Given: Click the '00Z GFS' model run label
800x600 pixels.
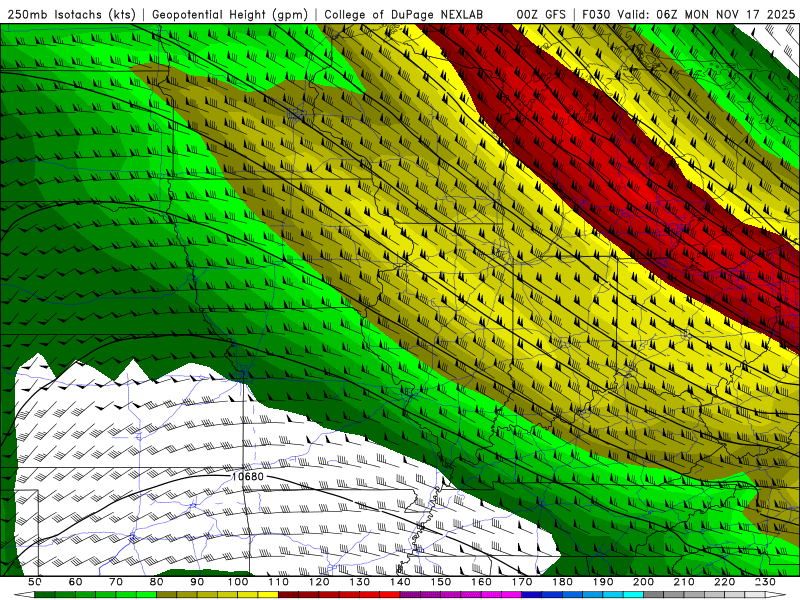Looking at the screenshot, I should pos(541,14).
